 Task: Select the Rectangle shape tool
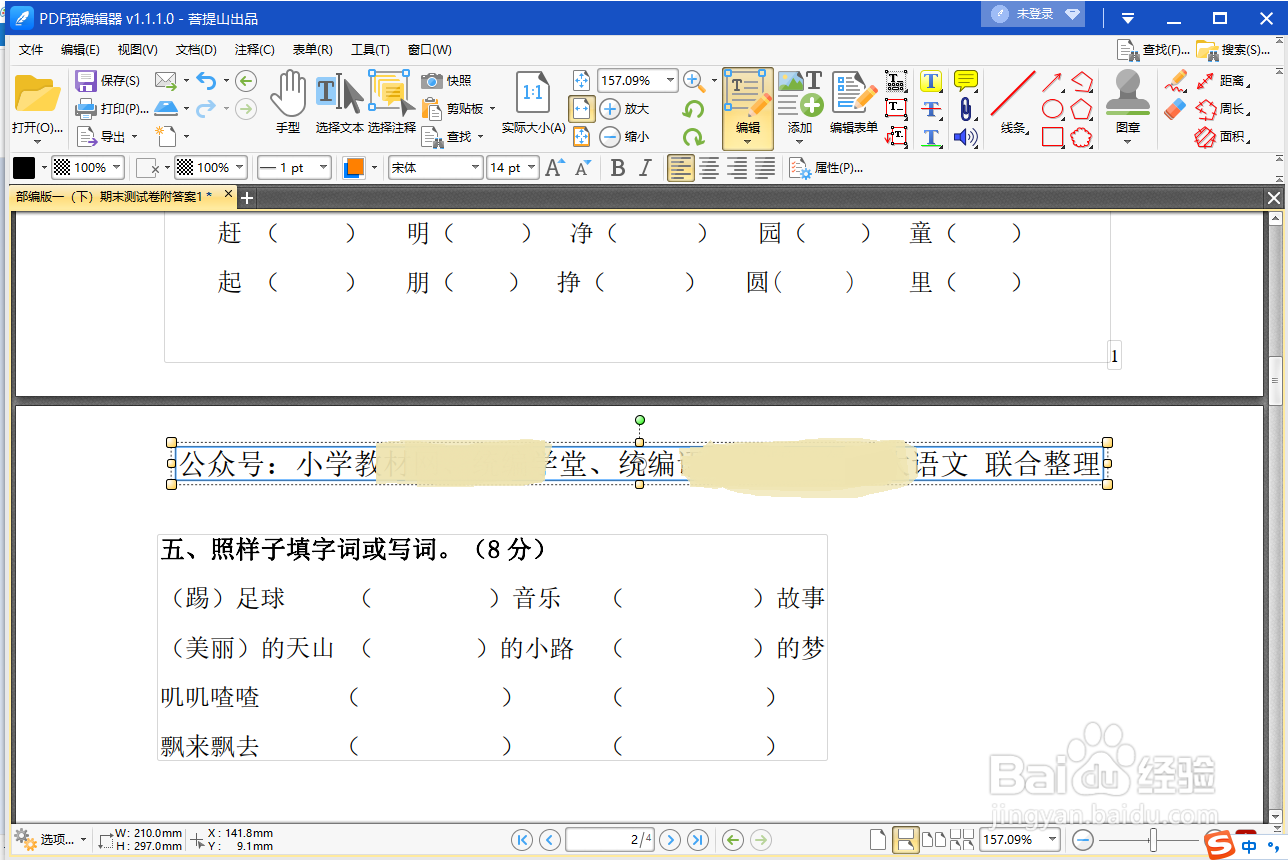1052,137
